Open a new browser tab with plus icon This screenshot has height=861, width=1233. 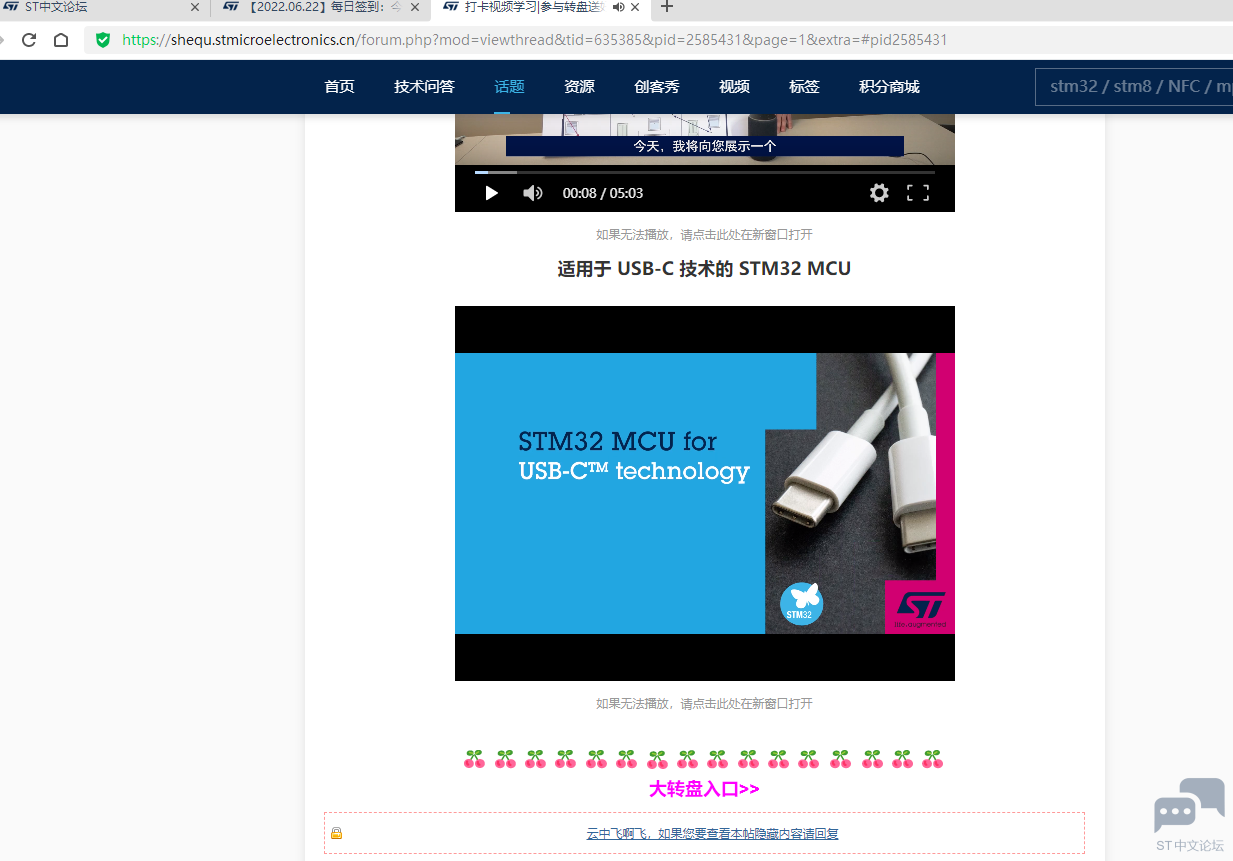click(668, 7)
